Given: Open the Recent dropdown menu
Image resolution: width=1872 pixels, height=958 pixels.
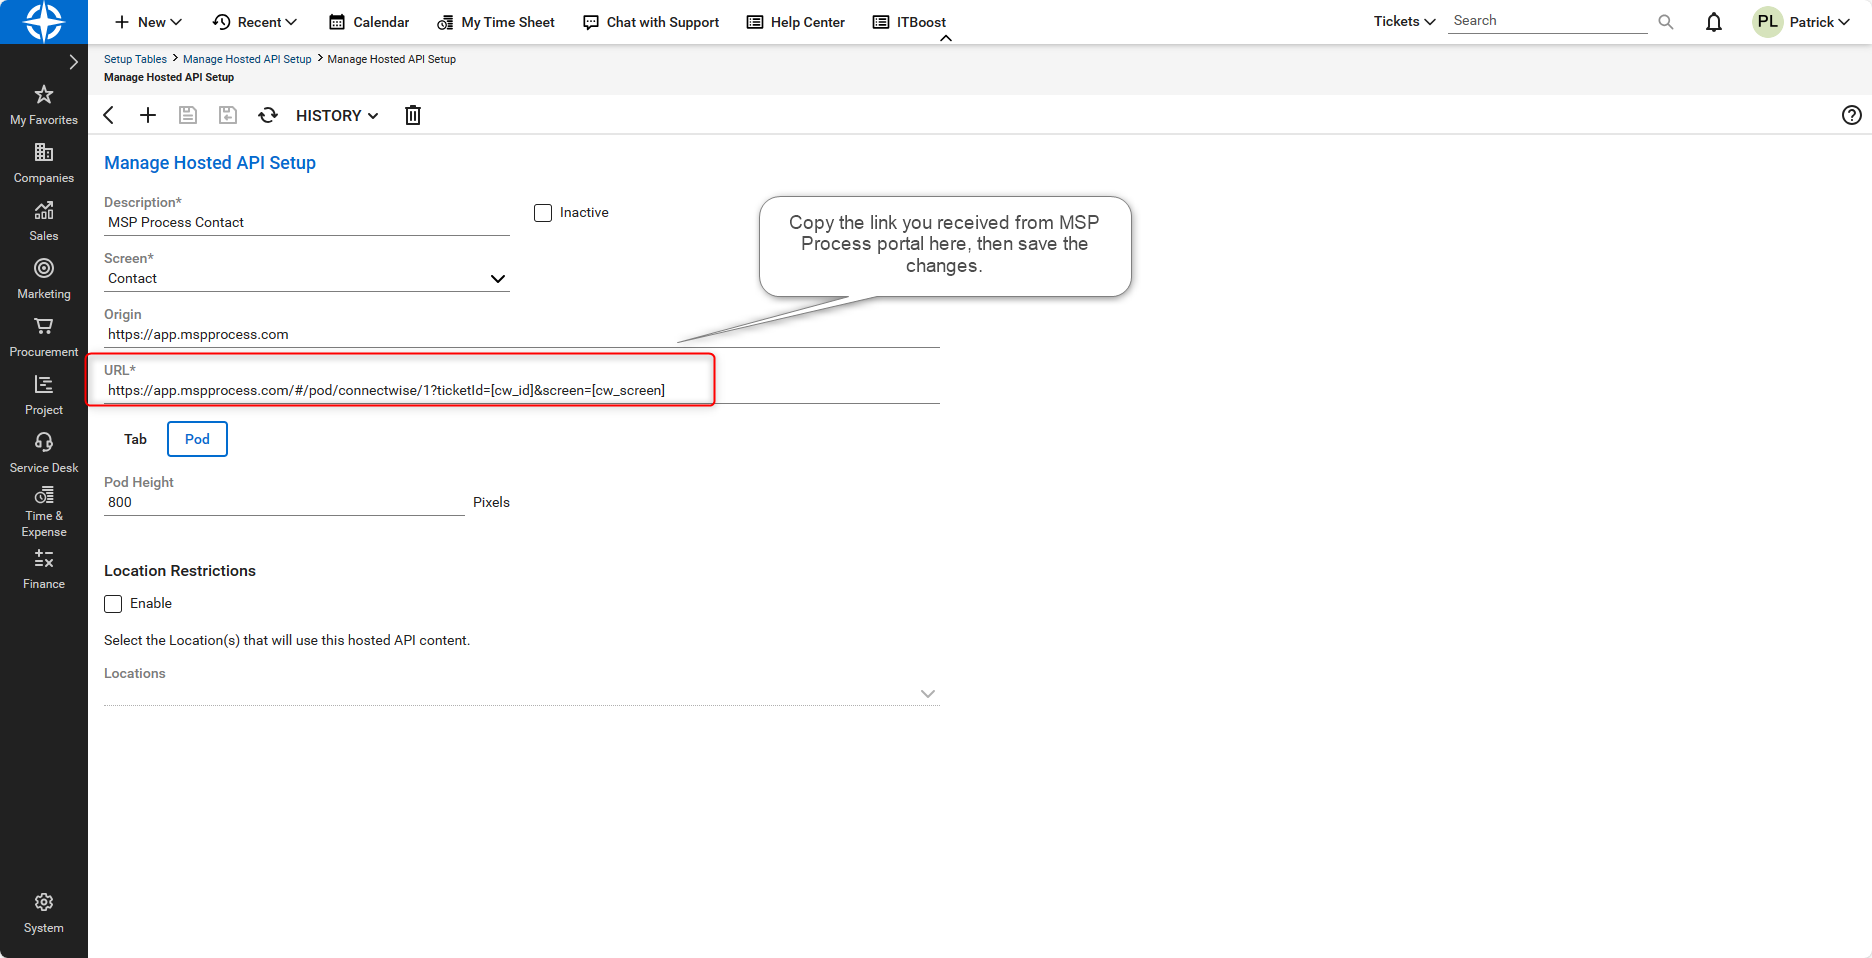Looking at the screenshot, I should pos(255,22).
